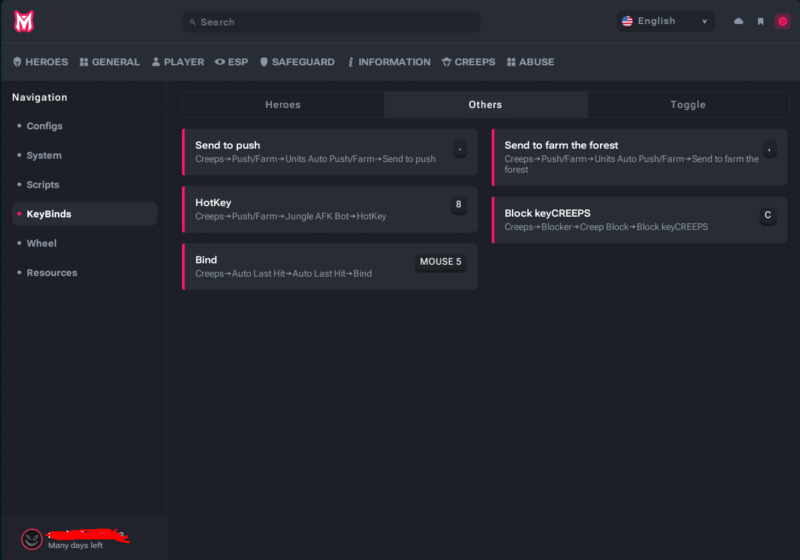Click the user avatar smiley icon
This screenshot has width=800, height=560.
pyautogui.click(x=32, y=539)
